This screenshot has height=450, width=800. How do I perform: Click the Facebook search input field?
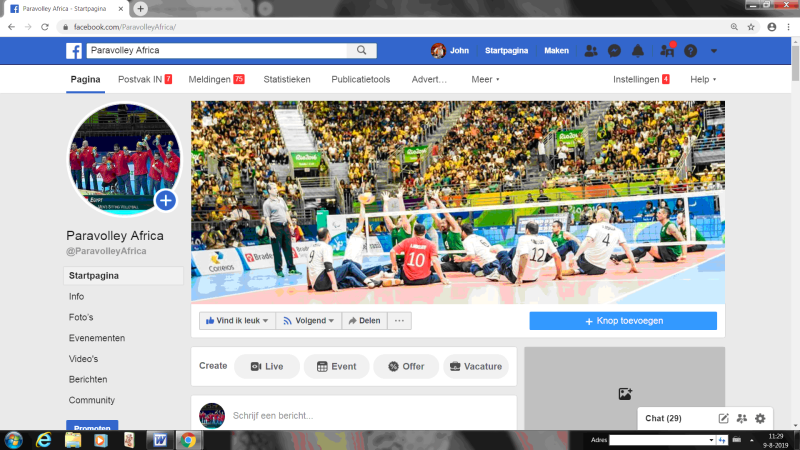coord(217,50)
